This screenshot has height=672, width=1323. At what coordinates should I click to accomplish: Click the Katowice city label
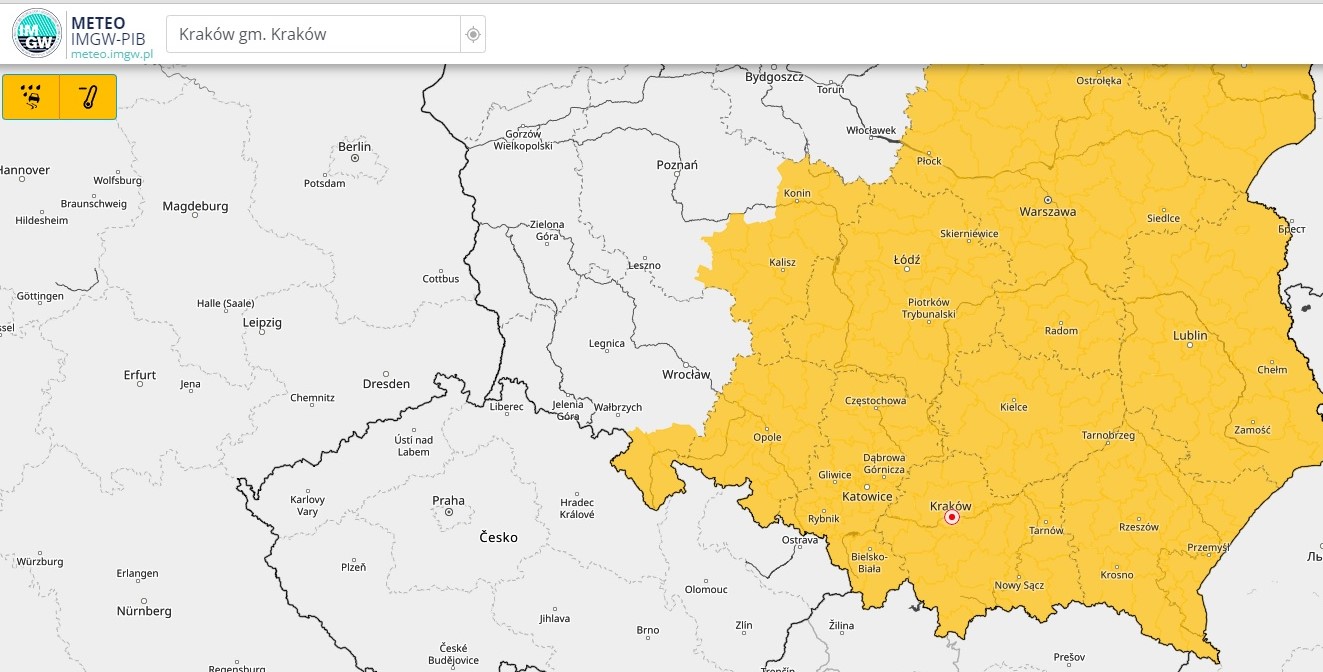[866, 497]
